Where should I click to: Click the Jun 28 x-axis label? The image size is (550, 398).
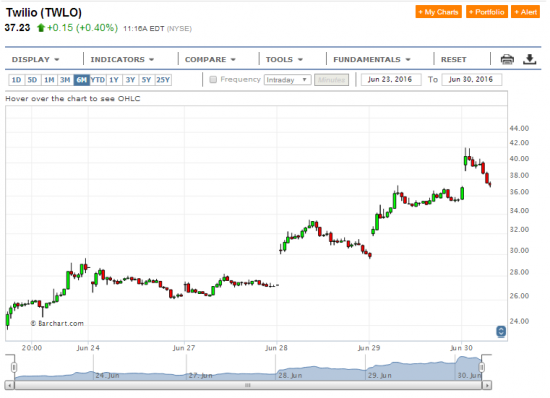[276, 348]
